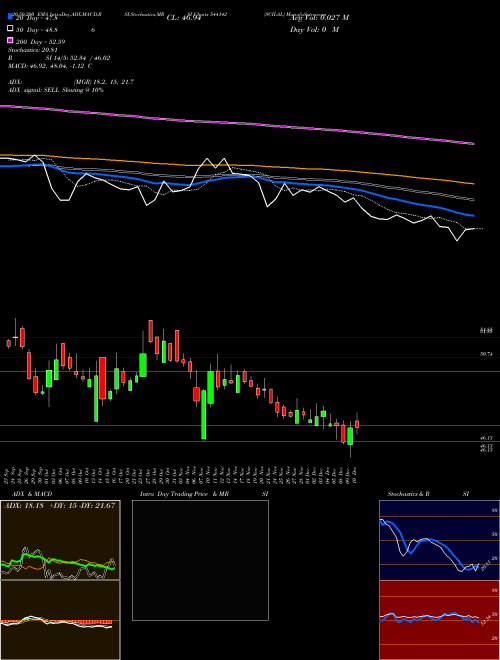
Task: Click the ADX & MACD panel title
Action: (x=32, y=494)
